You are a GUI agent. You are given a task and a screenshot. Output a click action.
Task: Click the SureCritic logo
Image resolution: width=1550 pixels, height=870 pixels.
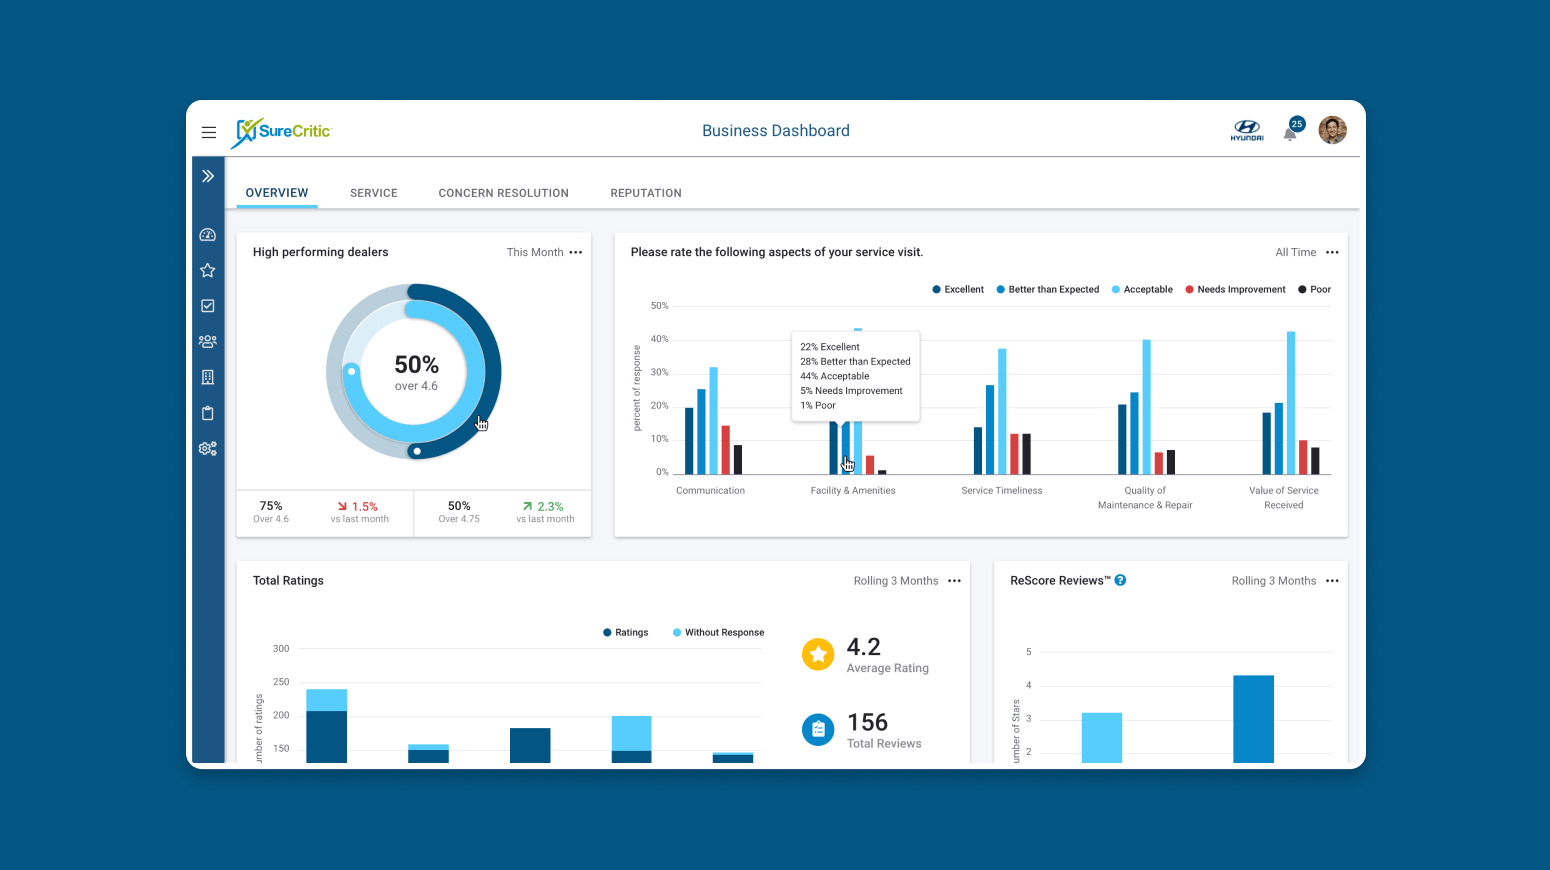280,132
